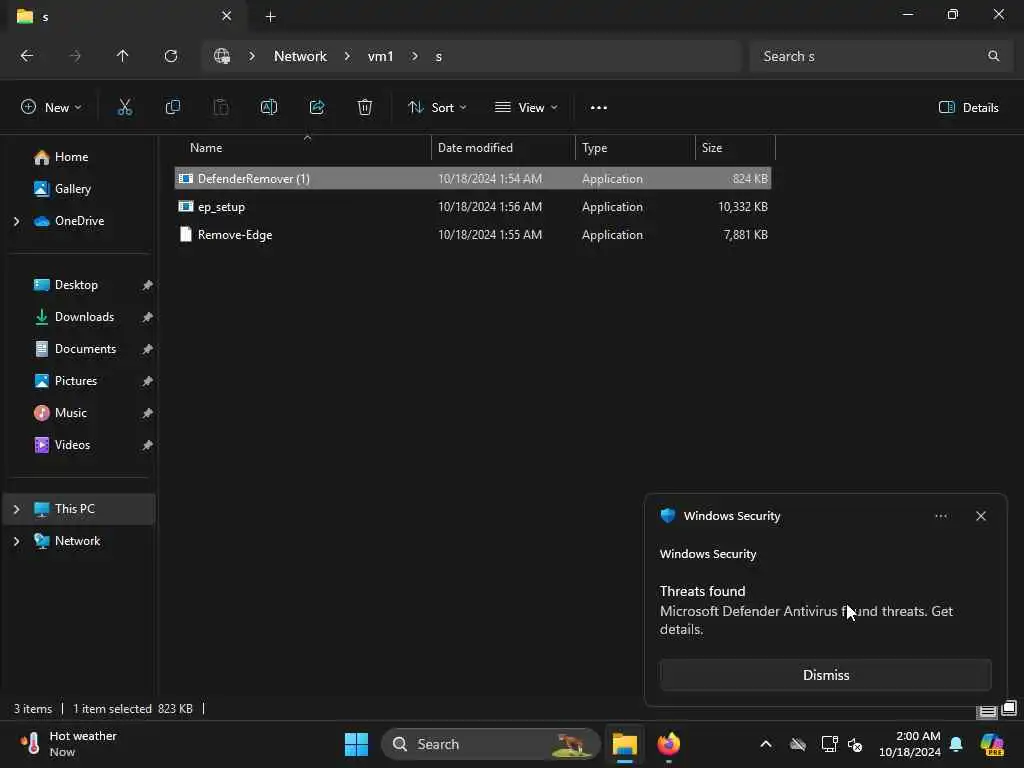Dismiss the Threats found notification
Viewport: 1024px width, 768px height.
pos(825,675)
